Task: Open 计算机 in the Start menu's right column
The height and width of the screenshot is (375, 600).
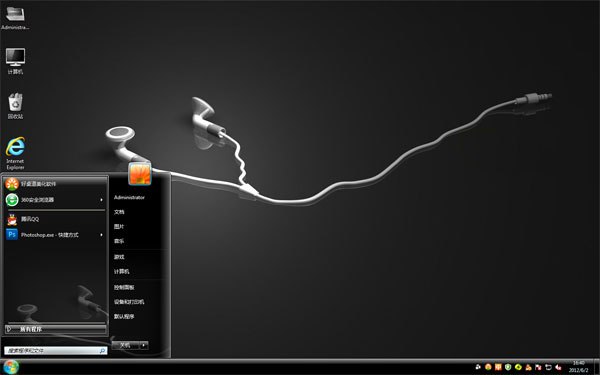Action: pos(121,271)
